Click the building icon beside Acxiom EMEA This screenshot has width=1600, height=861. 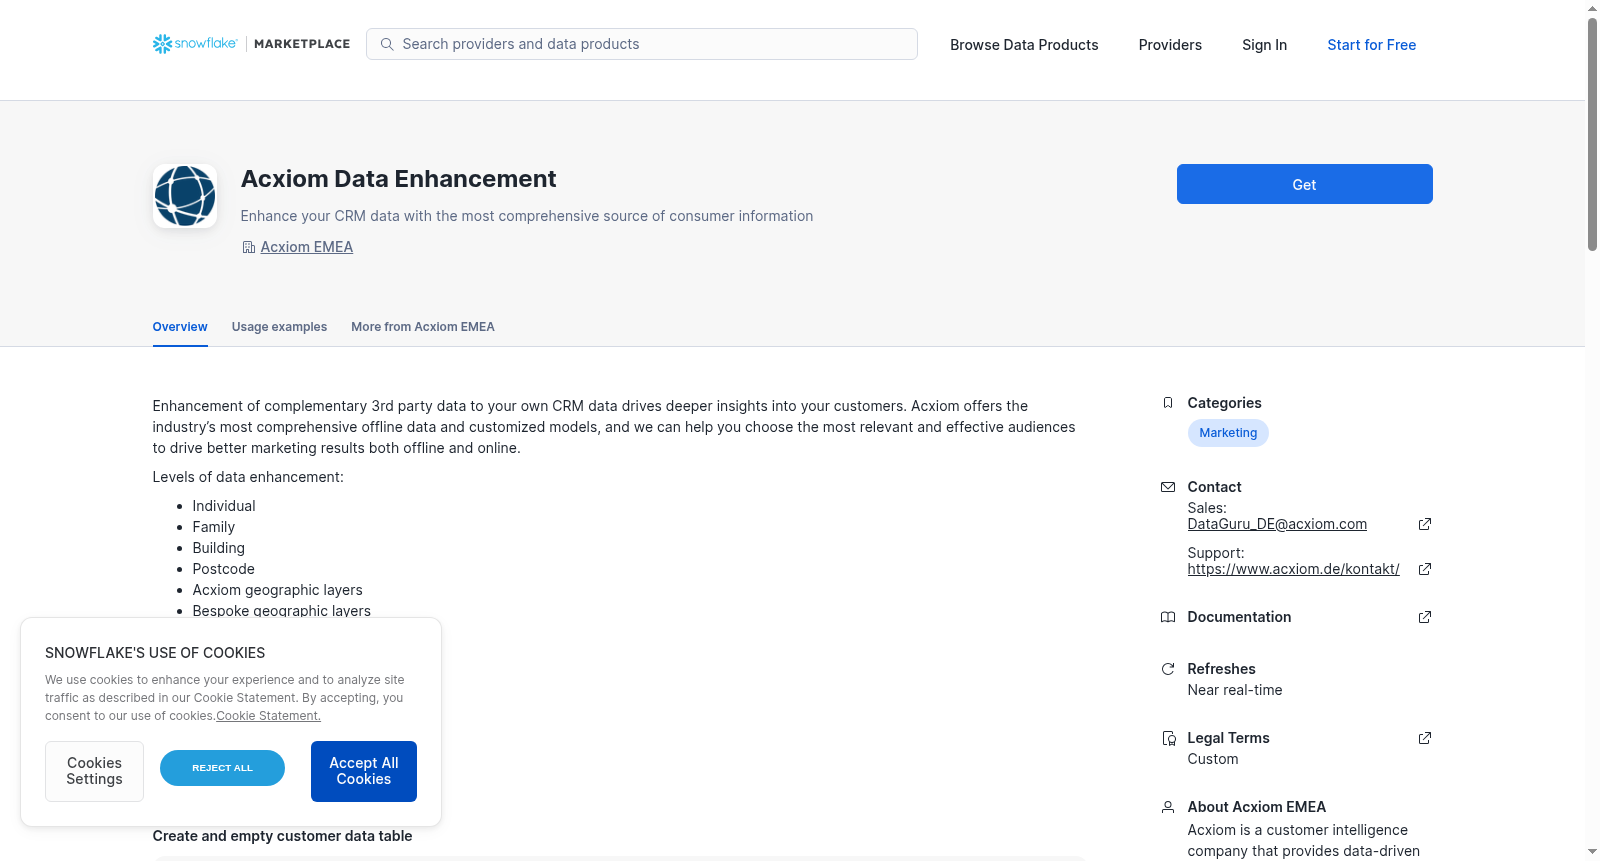pos(249,247)
